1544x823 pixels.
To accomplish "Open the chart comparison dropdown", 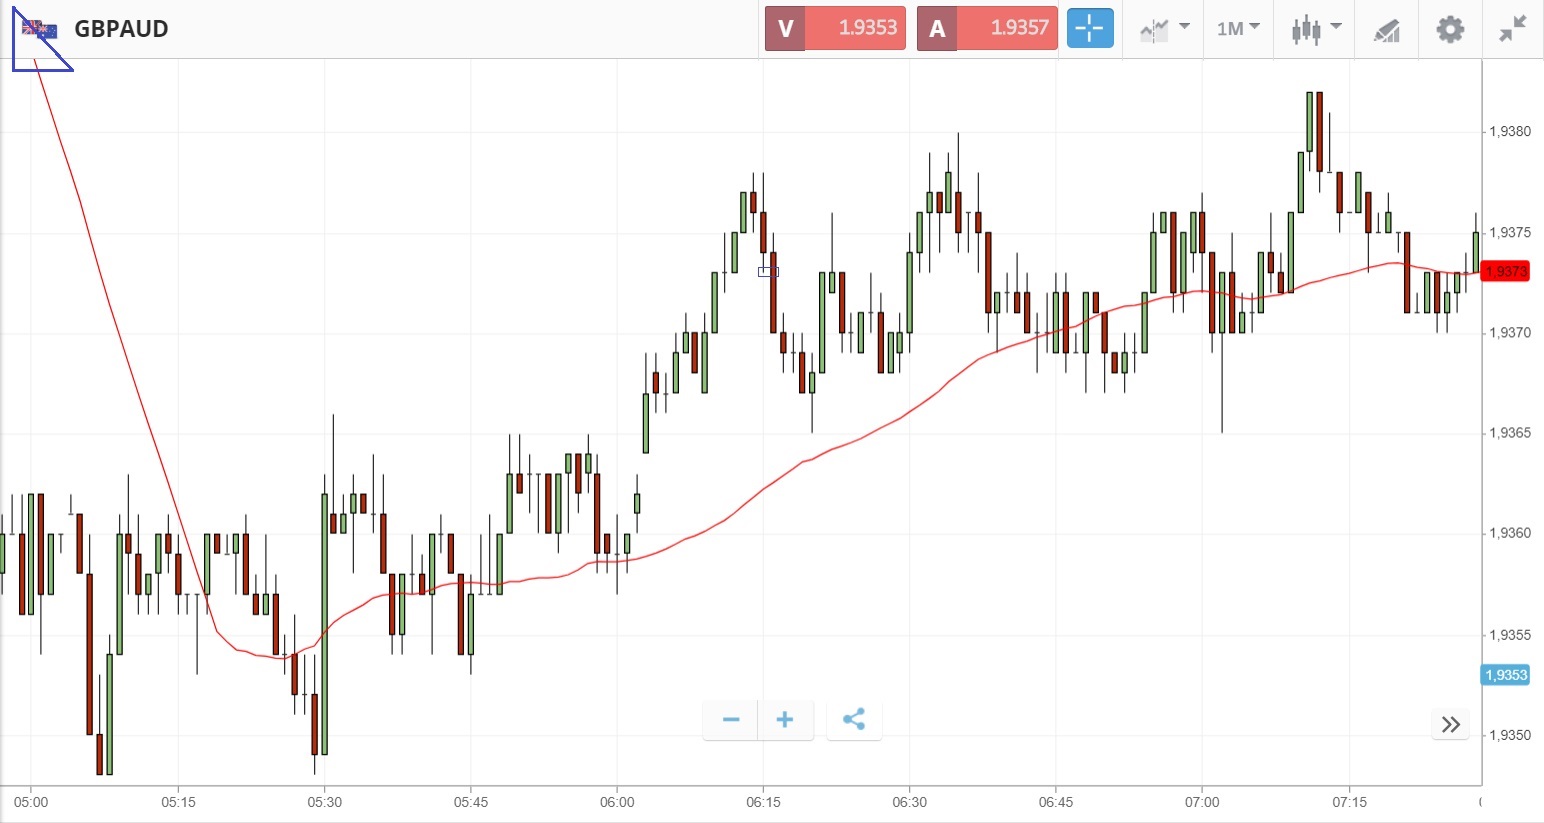I will click(x=1164, y=29).
